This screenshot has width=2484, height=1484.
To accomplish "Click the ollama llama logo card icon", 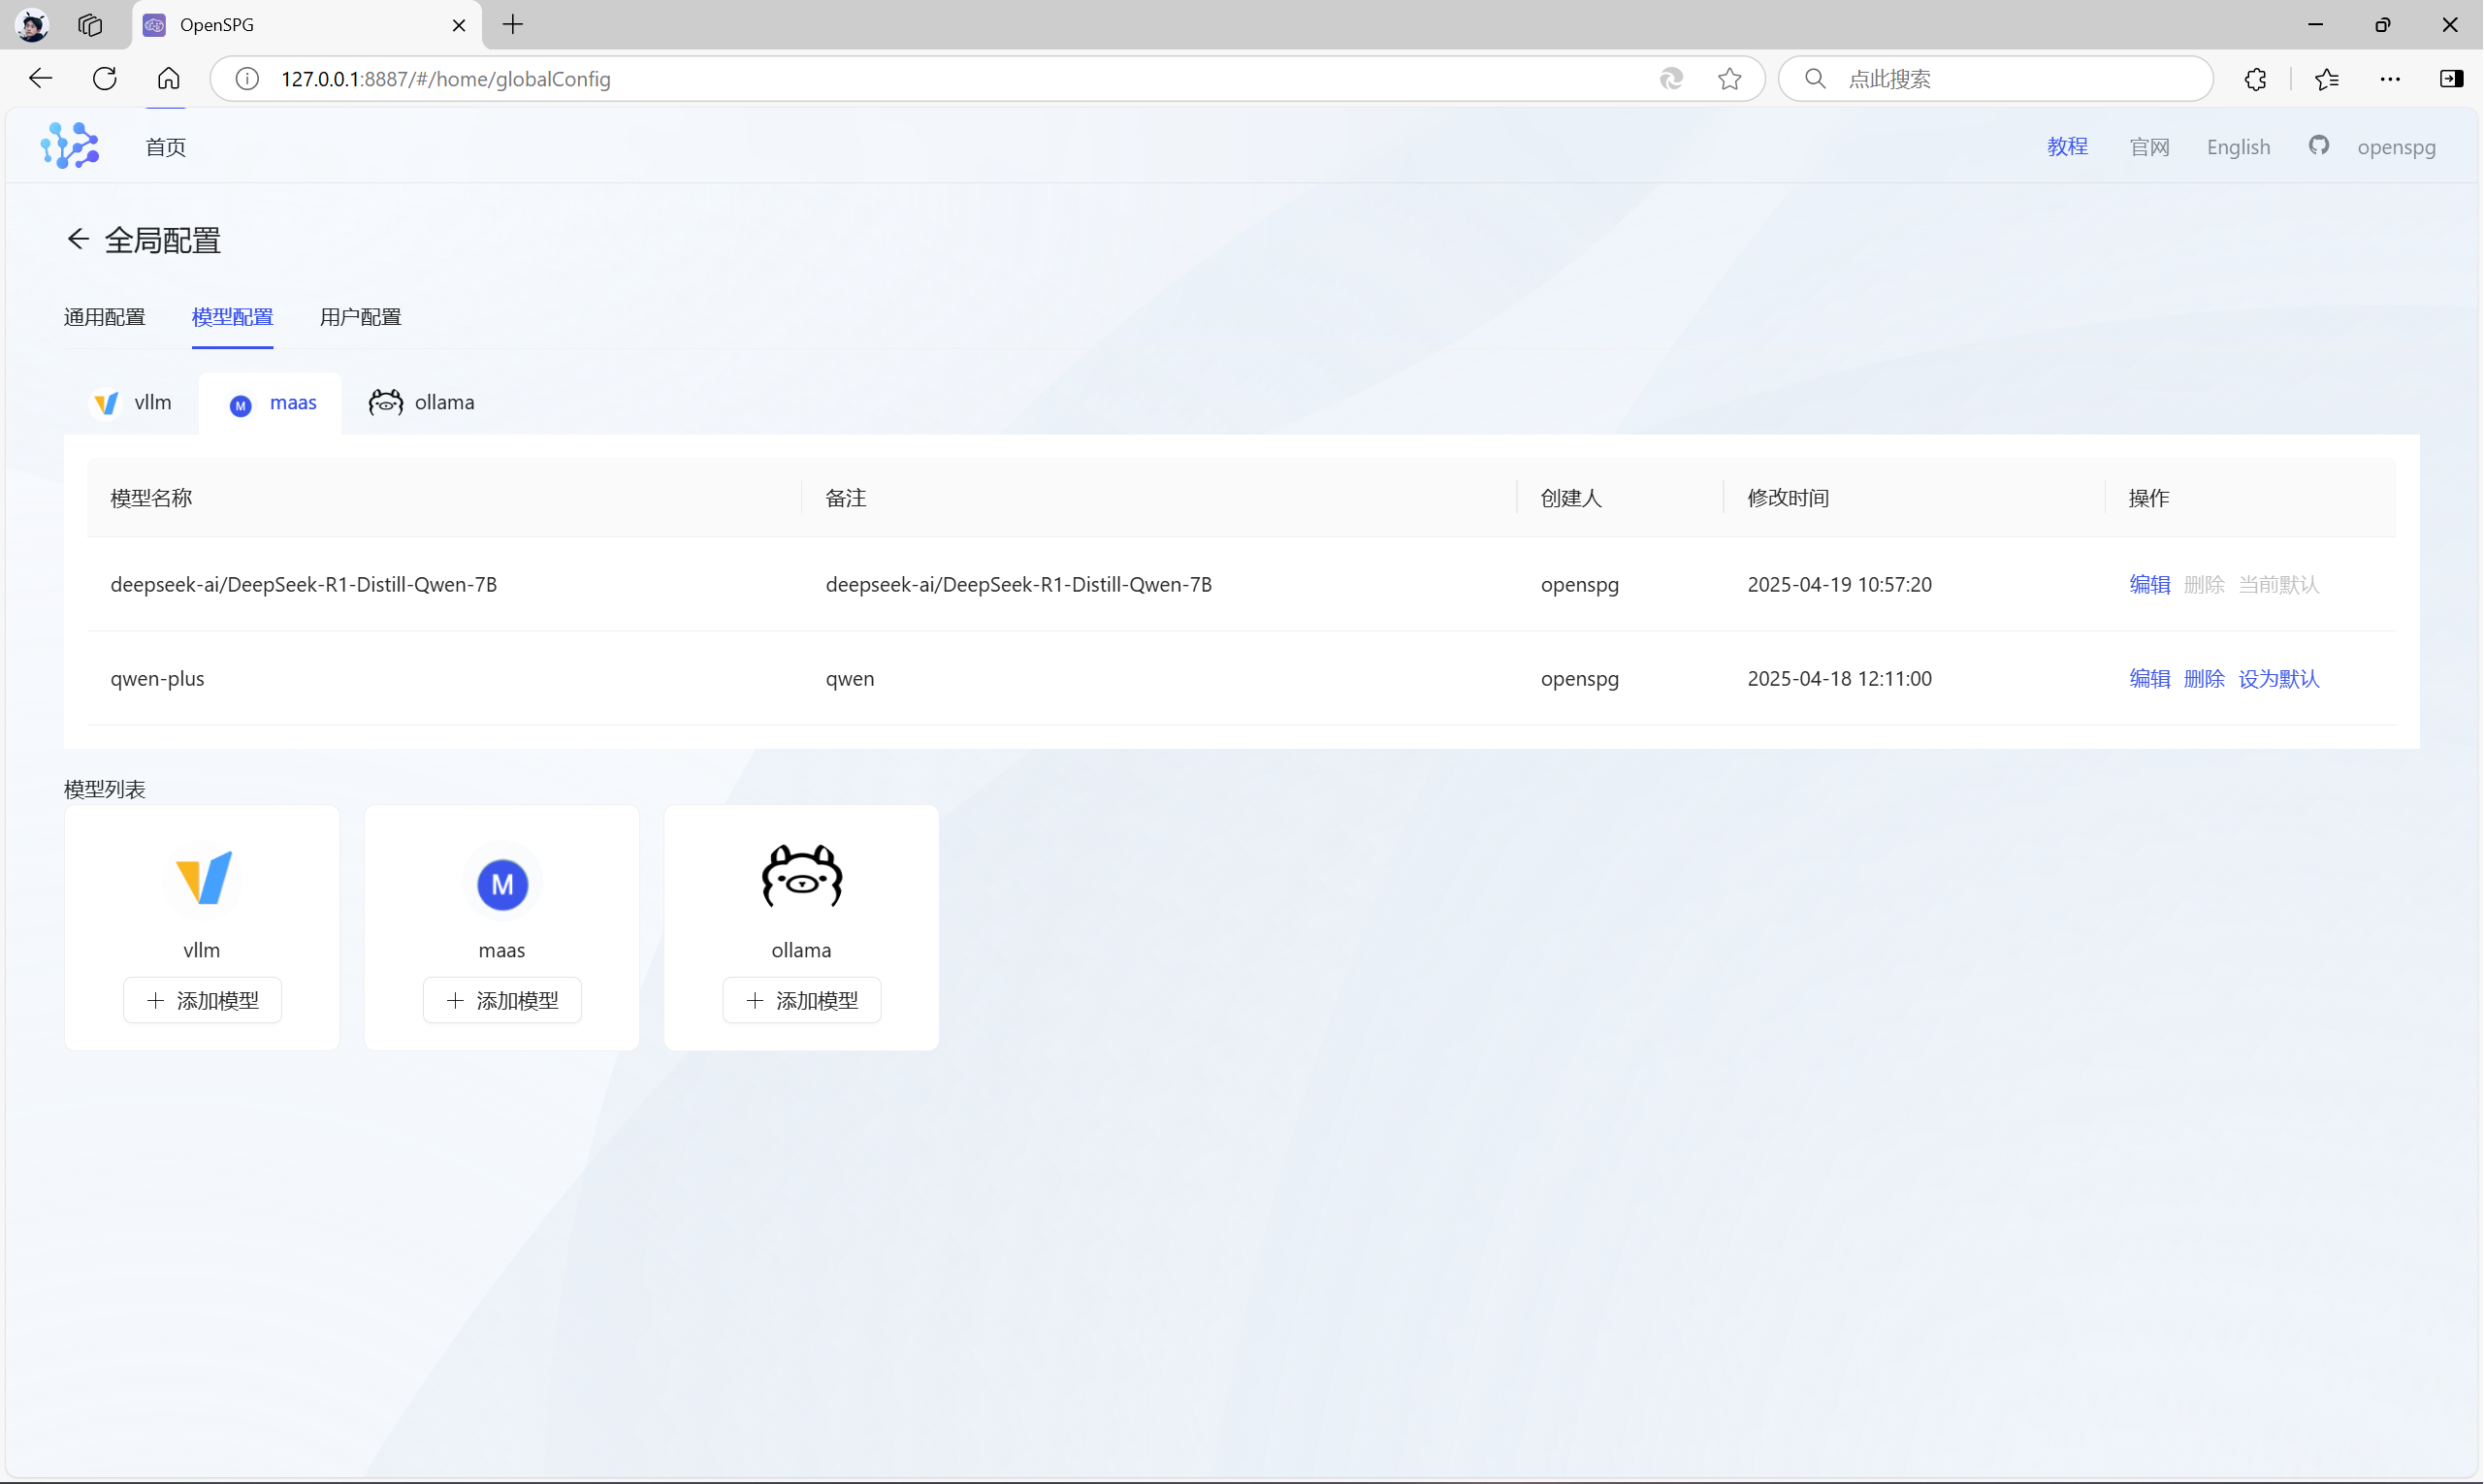I will pyautogui.click(x=802, y=877).
